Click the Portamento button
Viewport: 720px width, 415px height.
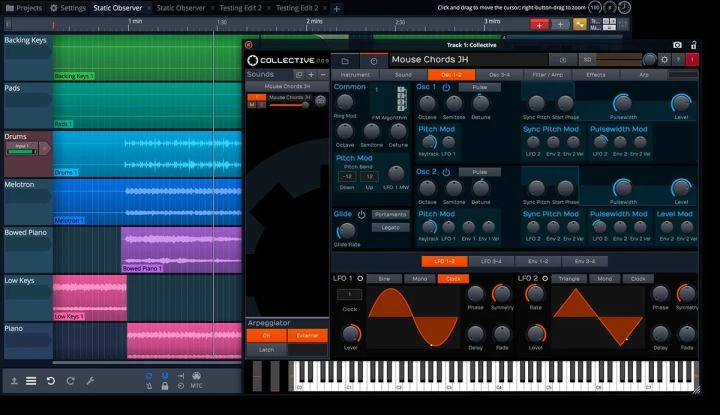click(x=390, y=214)
